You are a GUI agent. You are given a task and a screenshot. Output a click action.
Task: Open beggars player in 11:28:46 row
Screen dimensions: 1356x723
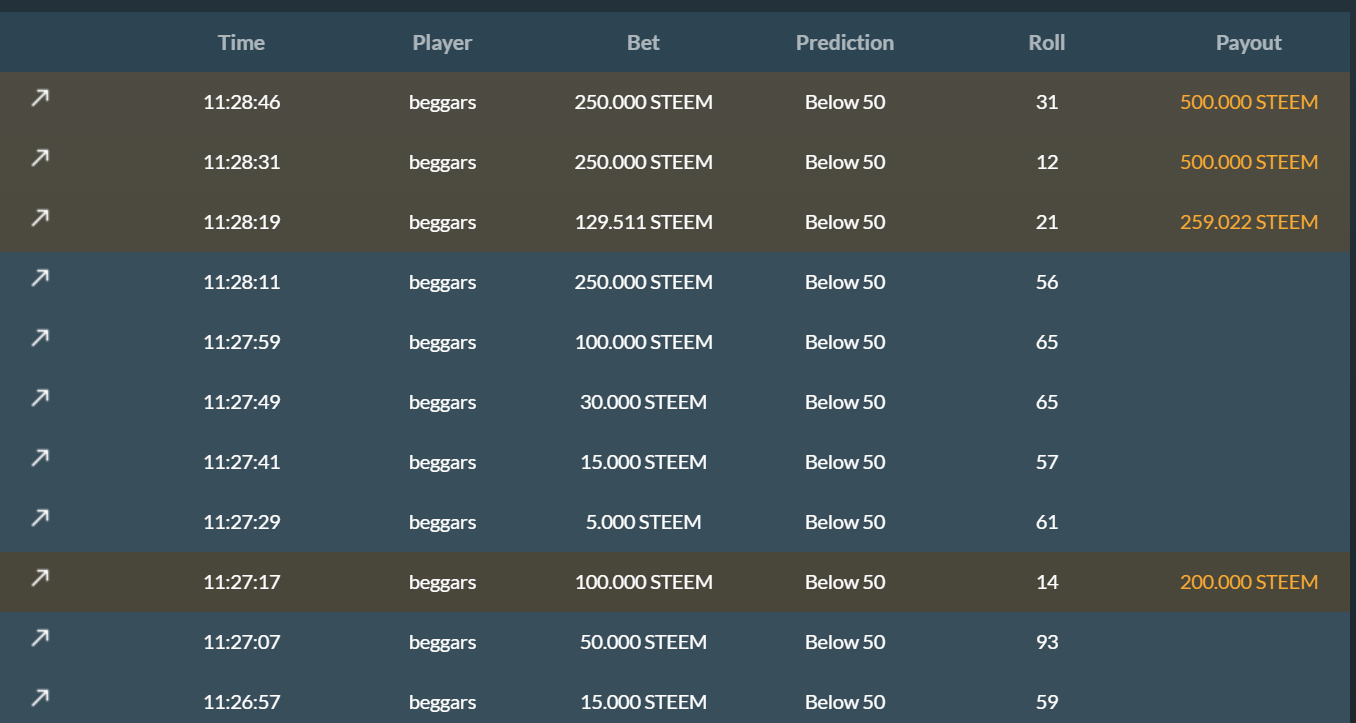442,102
